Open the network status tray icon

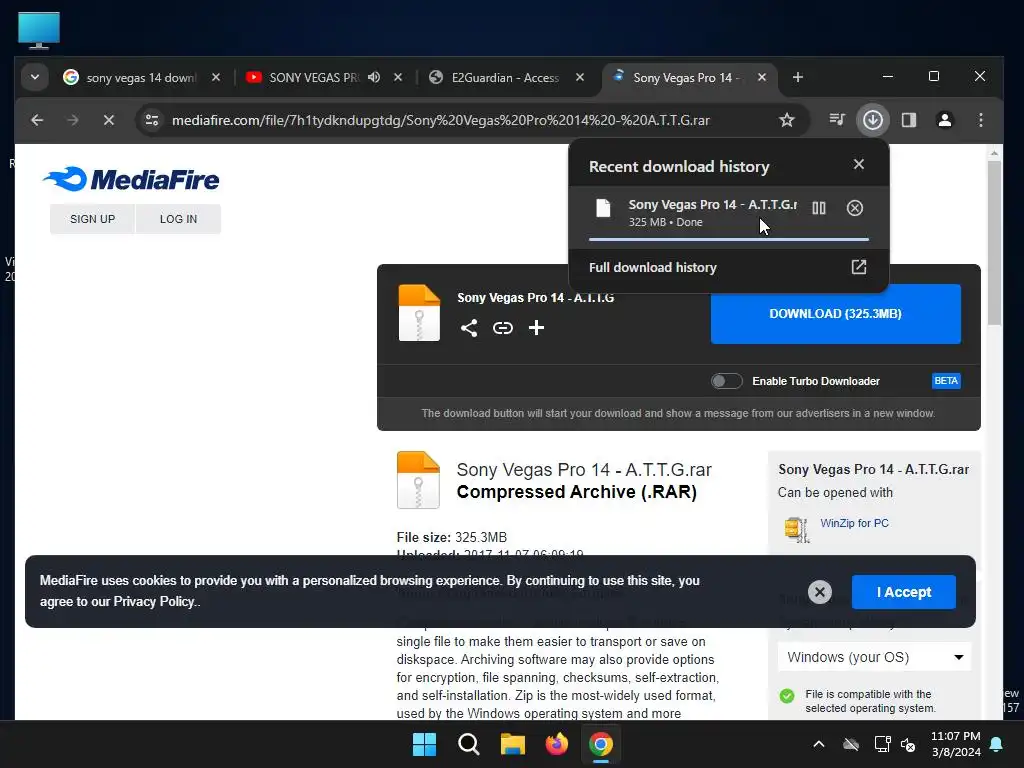coord(882,744)
